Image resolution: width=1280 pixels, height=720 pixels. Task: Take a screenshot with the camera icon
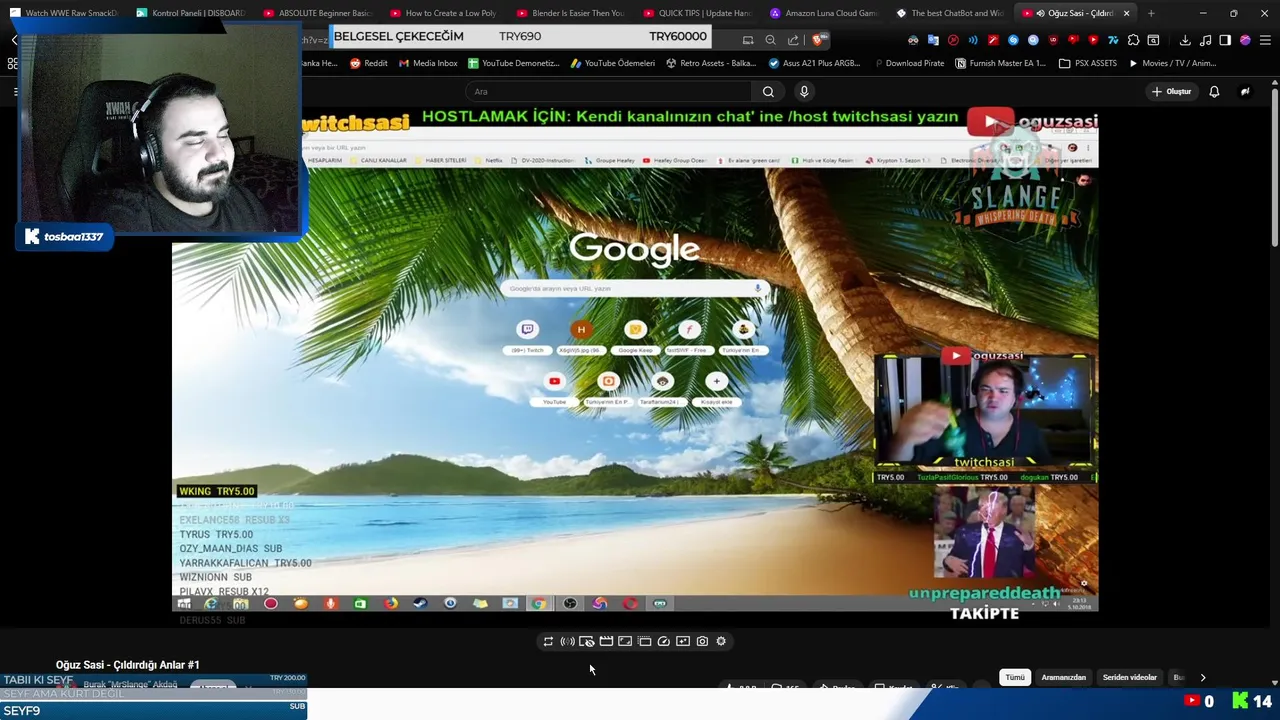[702, 641]
